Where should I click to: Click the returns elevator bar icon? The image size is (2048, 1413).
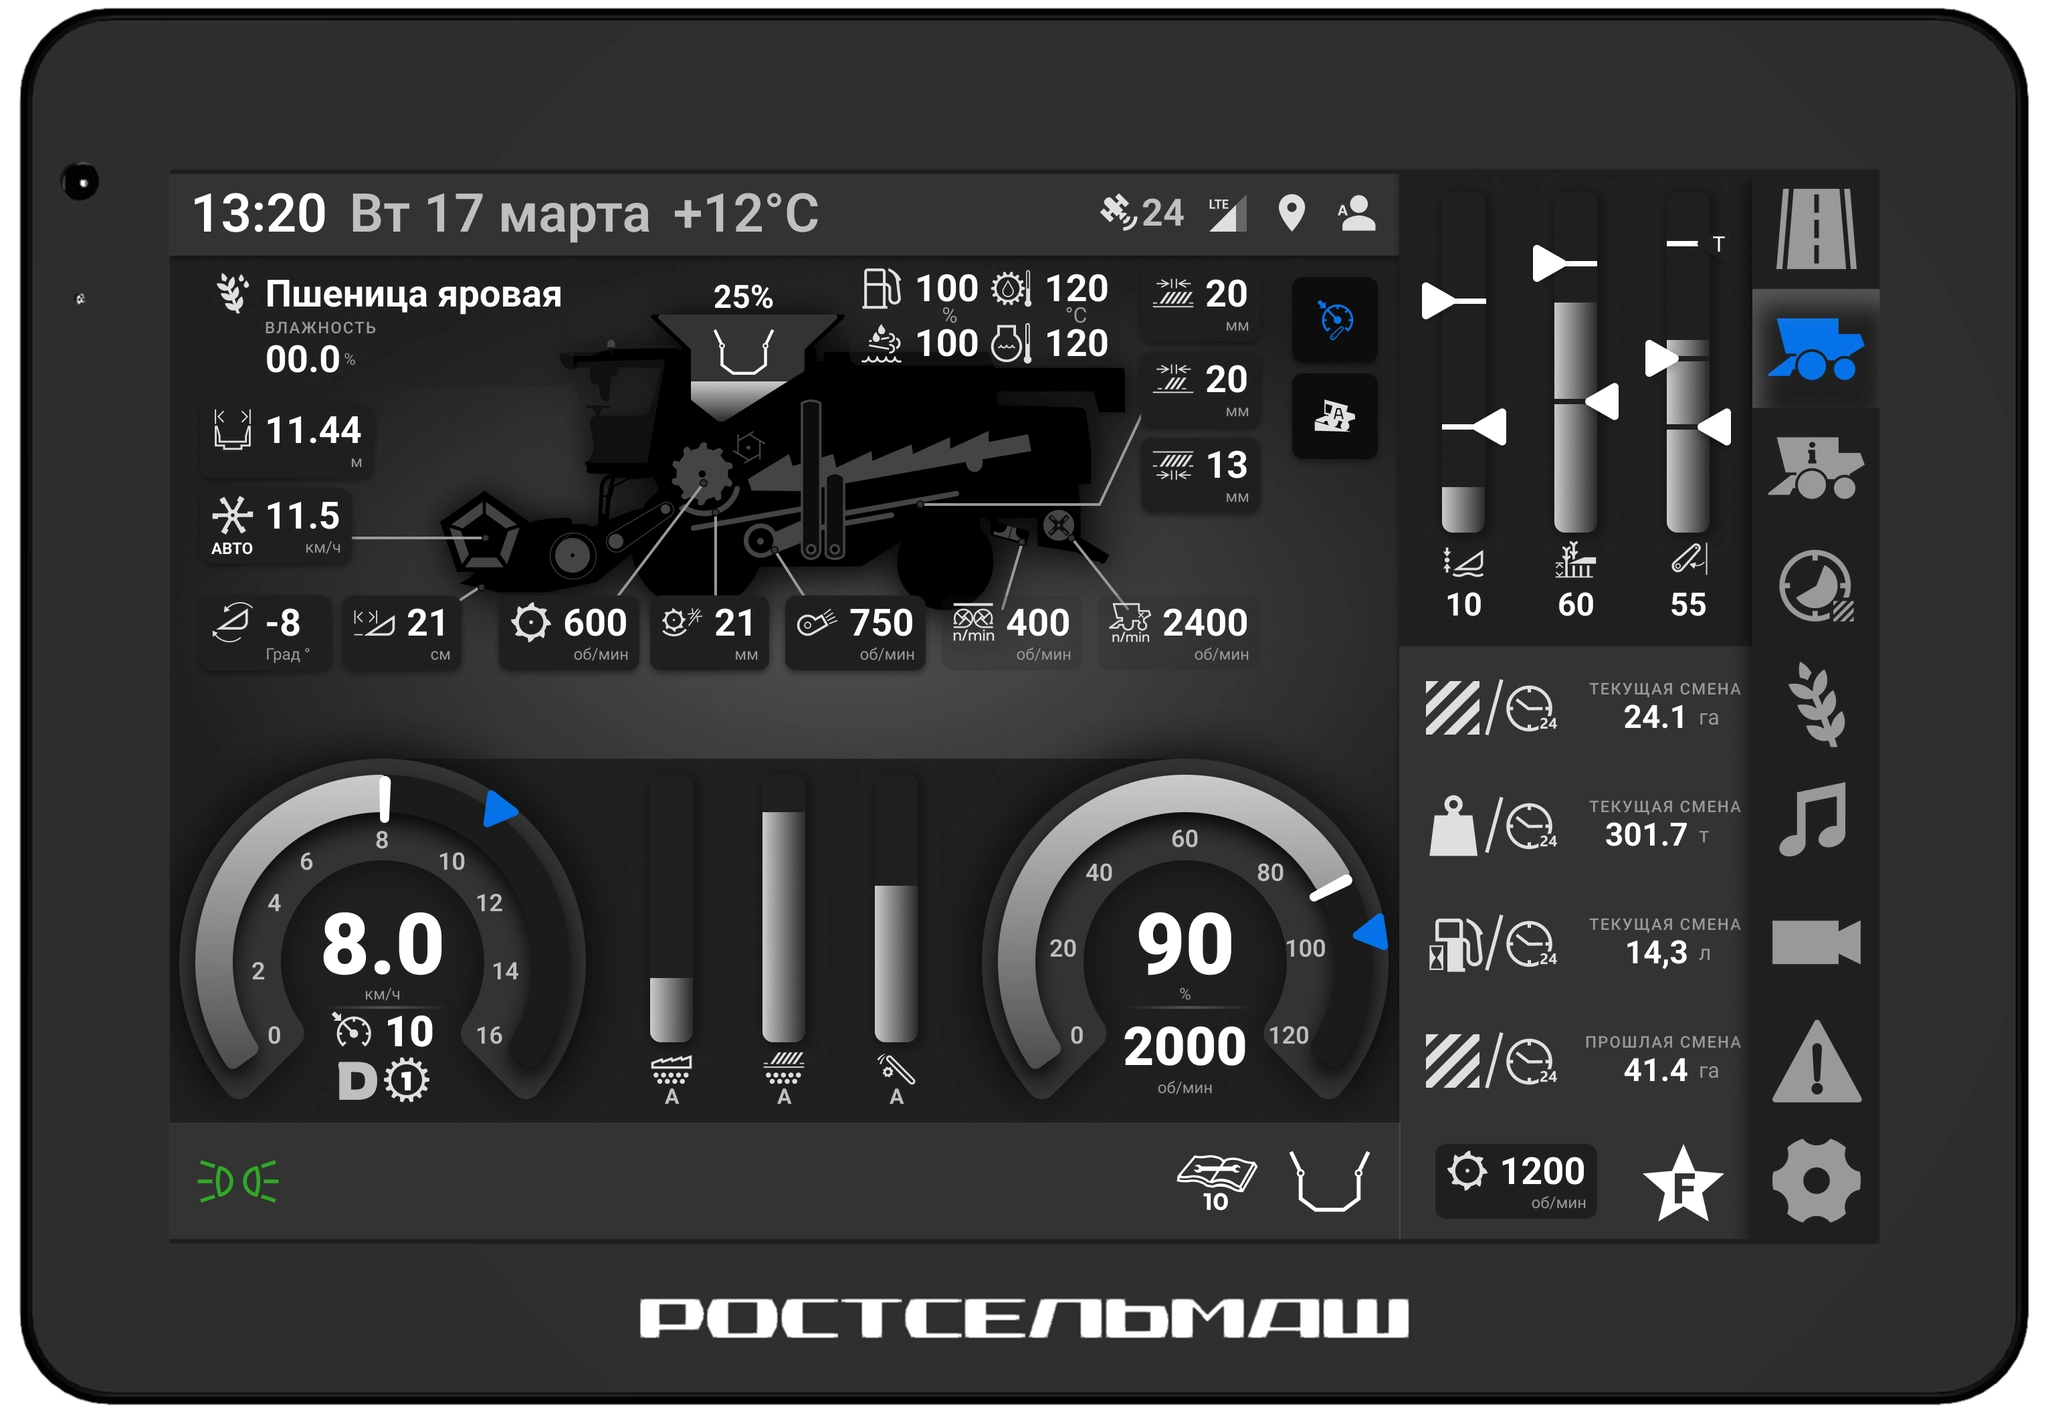[x=896, y=1079]
